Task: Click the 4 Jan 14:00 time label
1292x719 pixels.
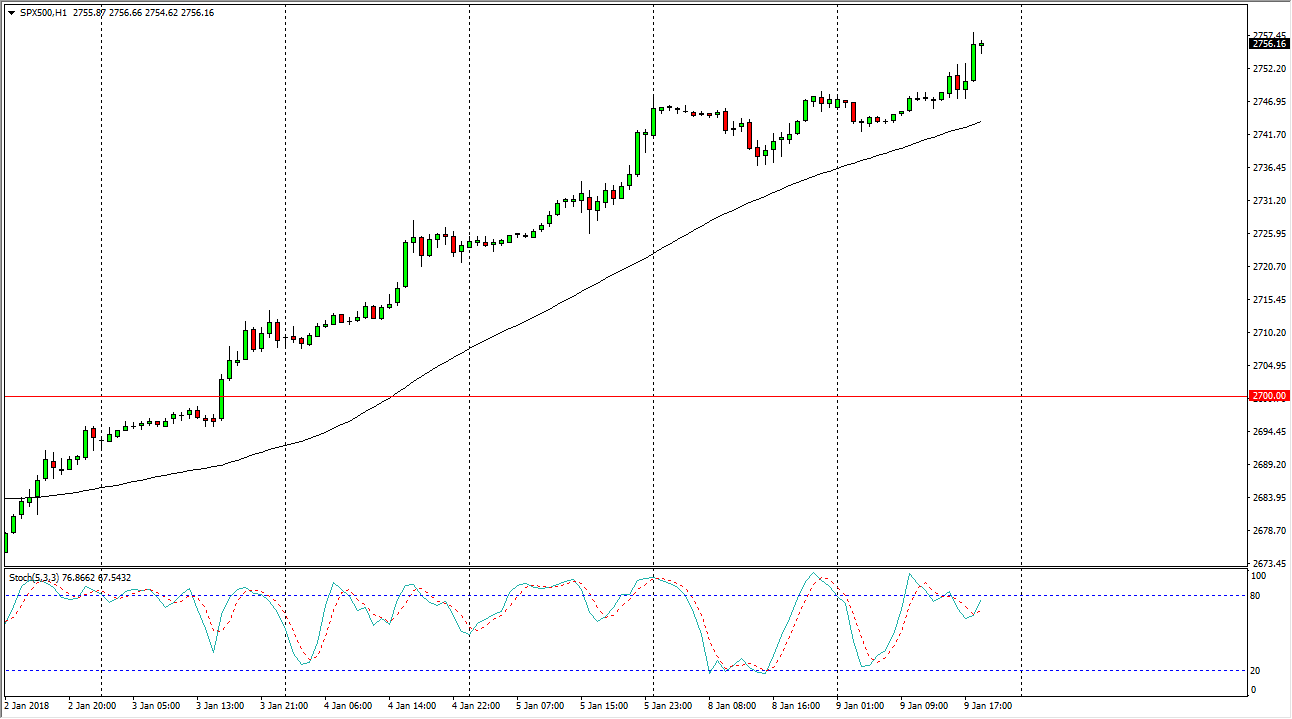Action: pyautogui.click(x=412, y=706)
